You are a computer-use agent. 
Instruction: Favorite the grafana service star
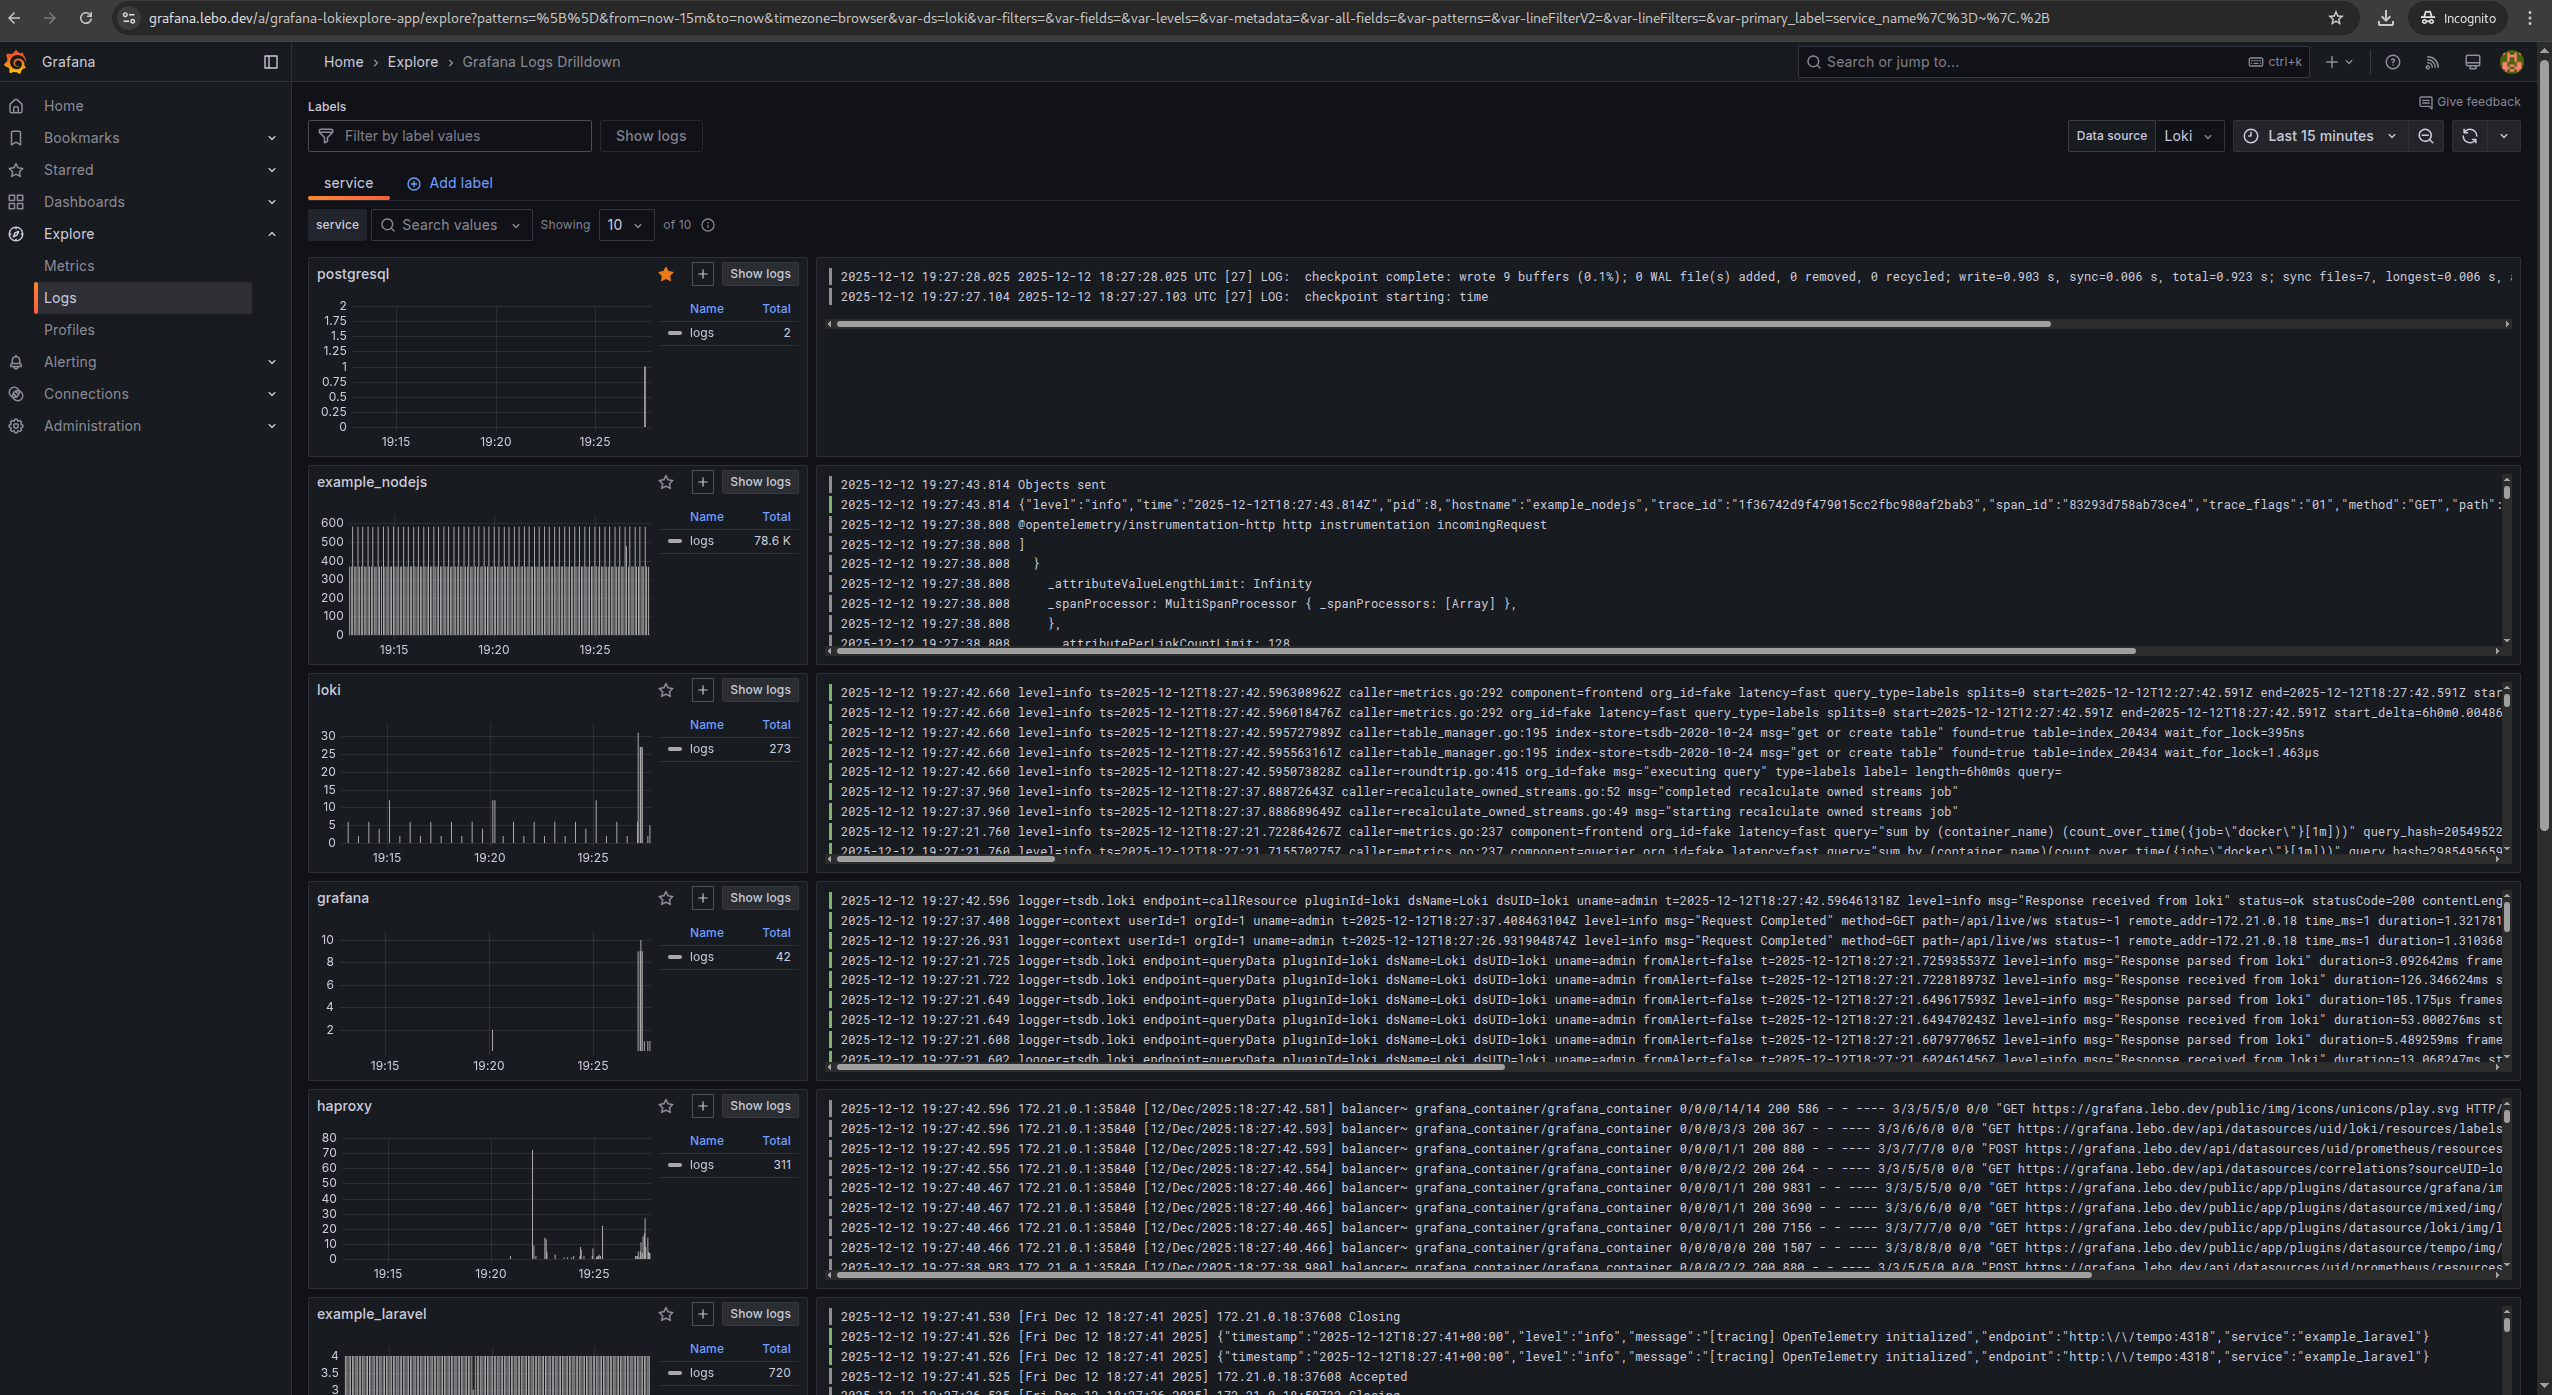[x=666, y=898]
